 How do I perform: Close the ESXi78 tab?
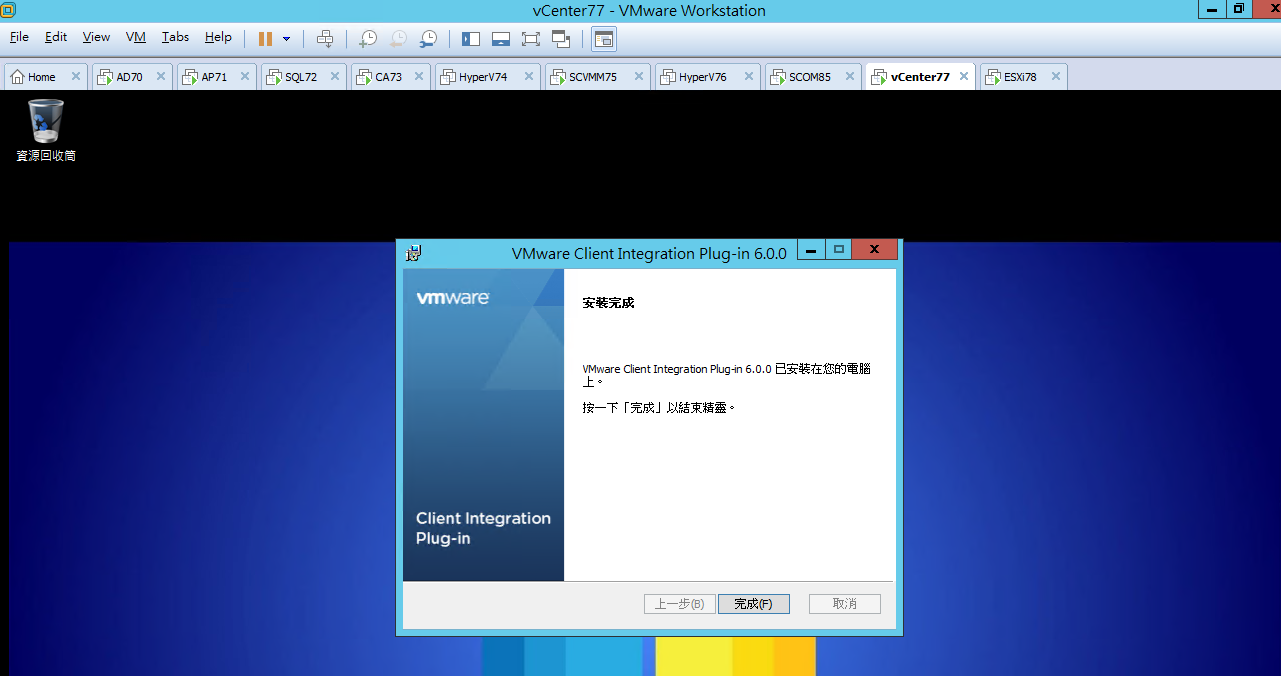[1055, 76]
